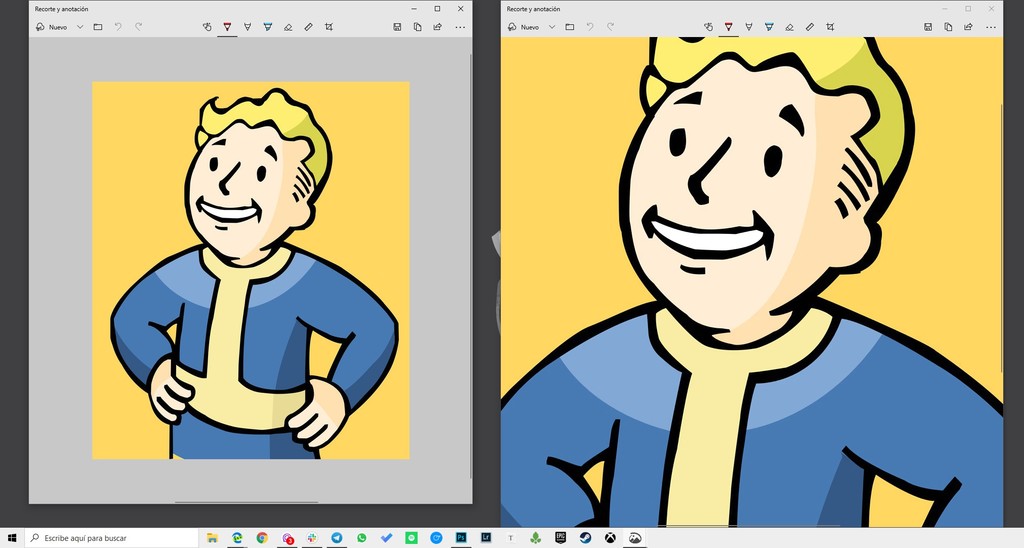Redo in the left Recorte window
This screenshot has height=548, width=1024.
(138, 27)
